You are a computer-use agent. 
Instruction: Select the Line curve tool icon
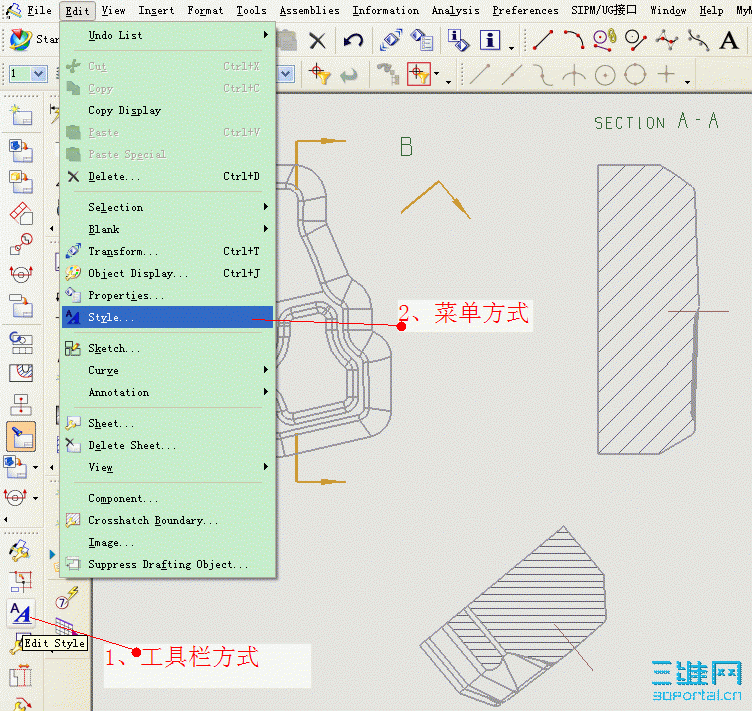point(543,40)
